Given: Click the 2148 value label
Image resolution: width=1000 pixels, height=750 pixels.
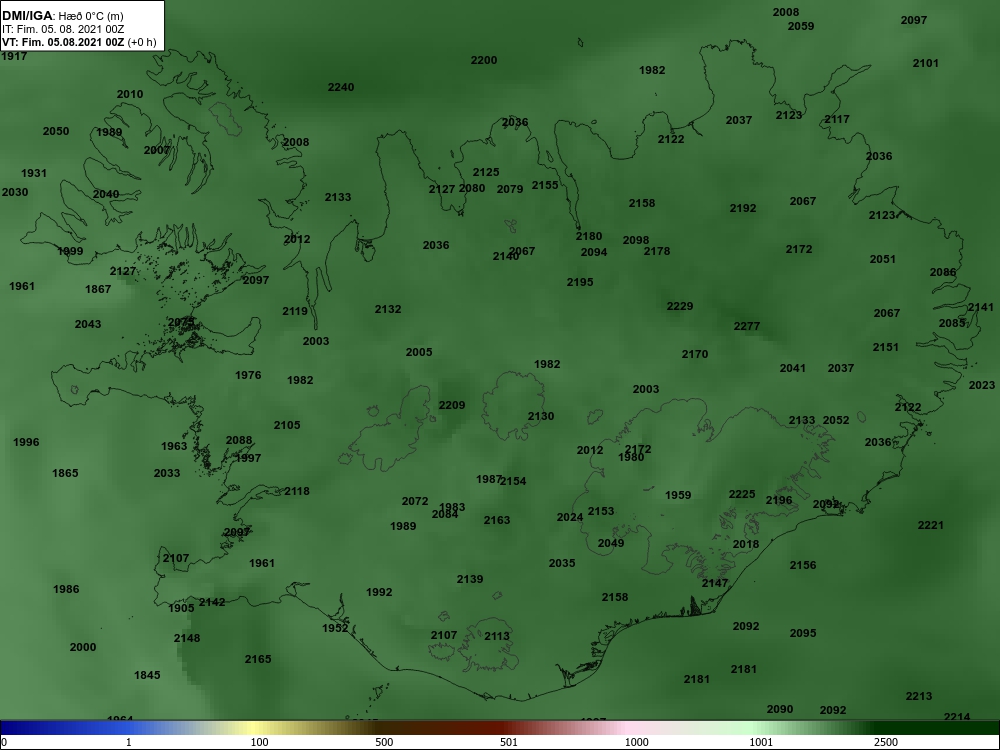Looking at the screenshot, I should pos(187,638).
